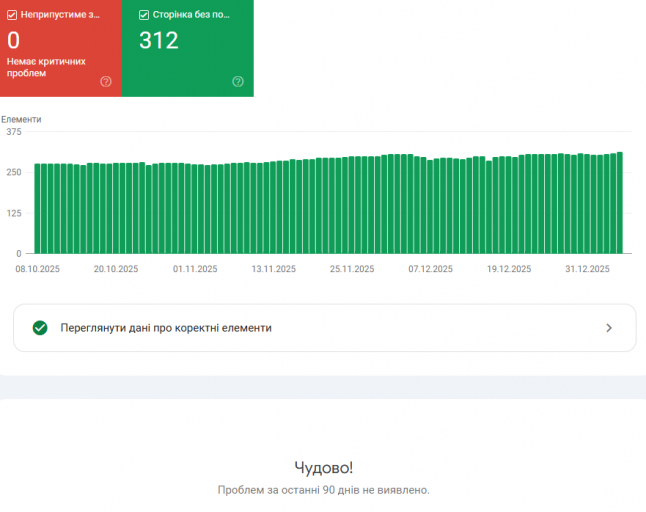This screenshot has height=512, width=646.
Task: Select the red card showing 0
Action: click(x=61, y=48)
